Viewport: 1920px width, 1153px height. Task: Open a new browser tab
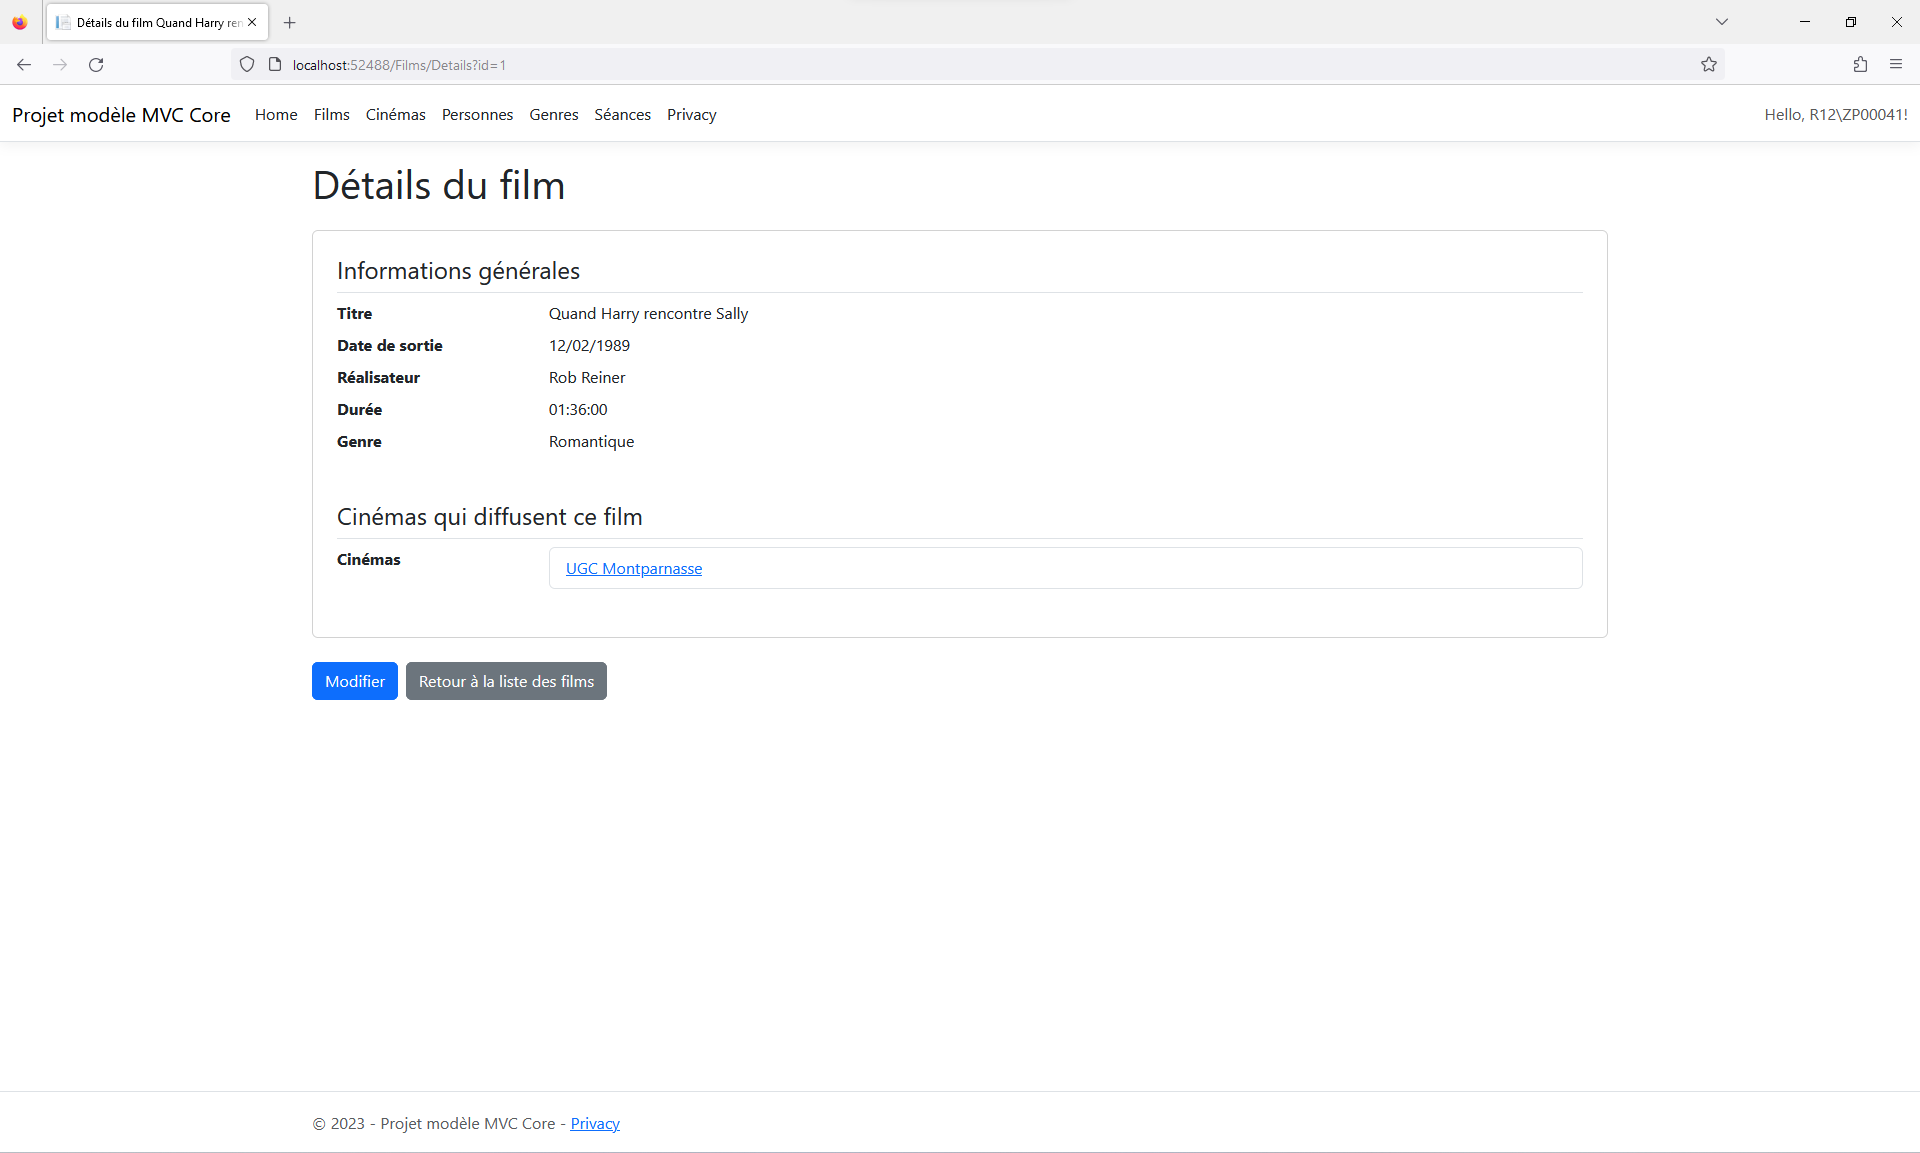coord(289,22)
